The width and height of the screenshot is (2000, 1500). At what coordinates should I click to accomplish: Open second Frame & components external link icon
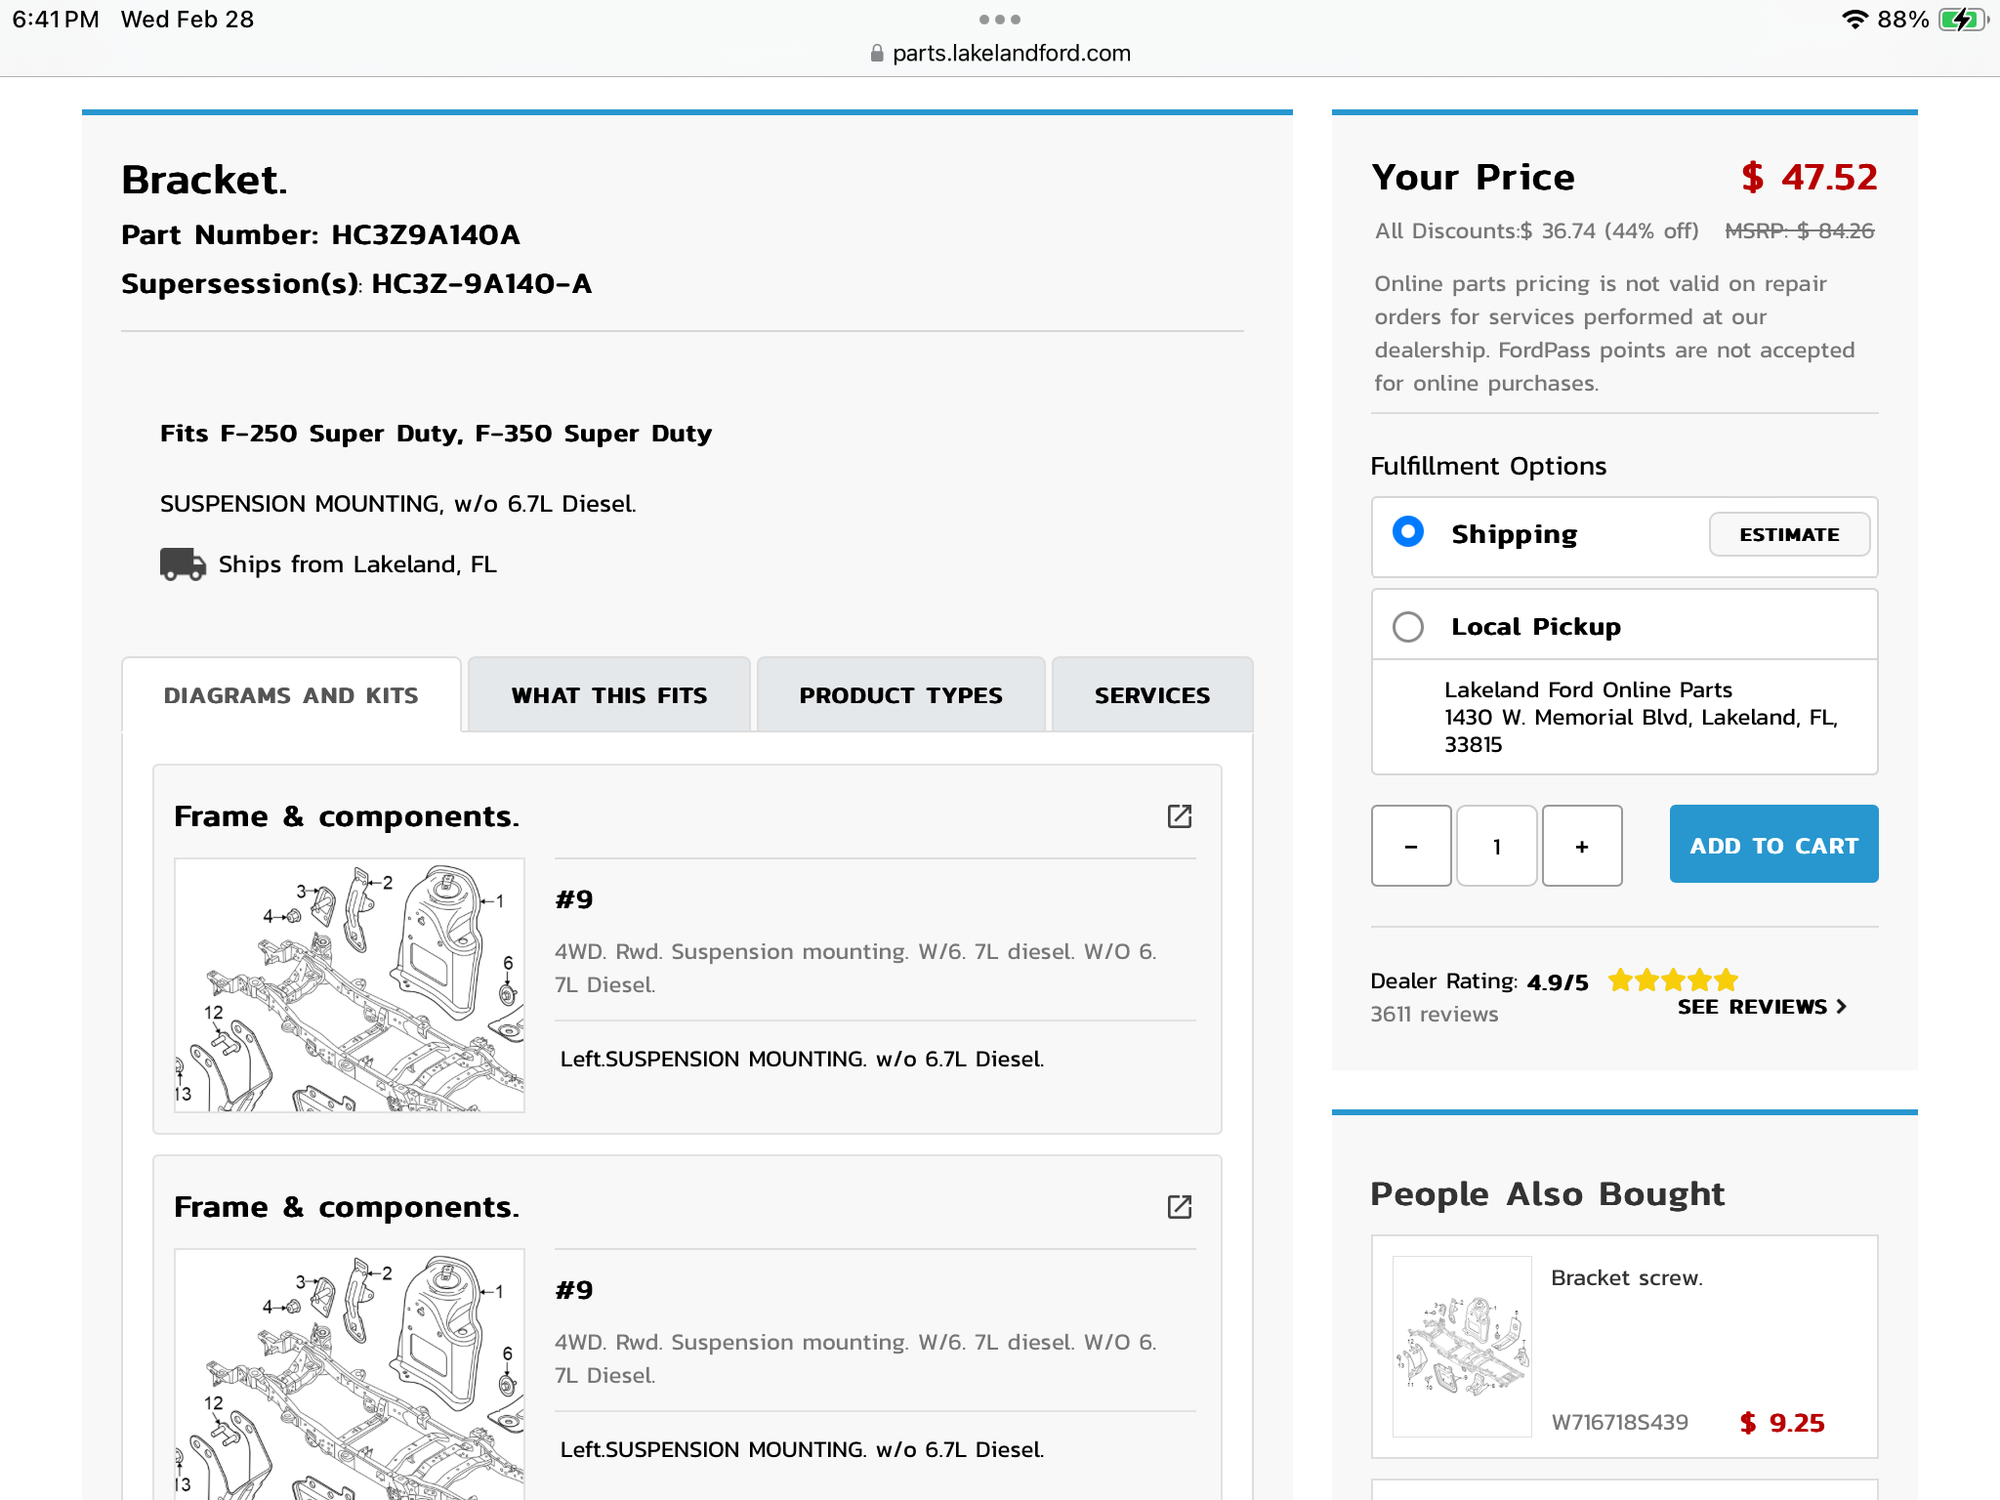tap(1179, 1207)
